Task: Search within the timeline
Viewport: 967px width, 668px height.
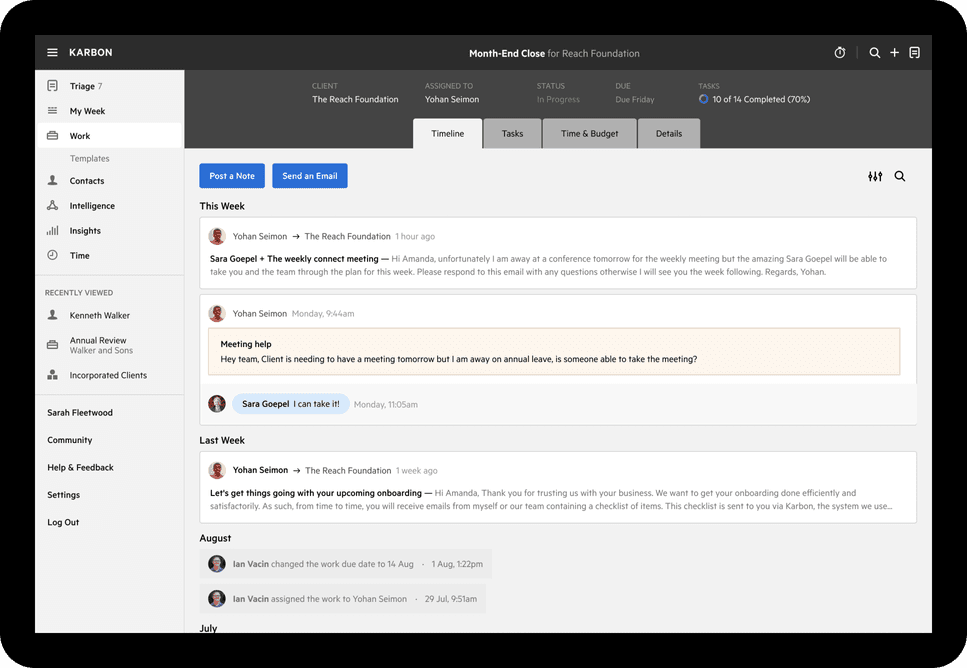Action: pos(900,175)
